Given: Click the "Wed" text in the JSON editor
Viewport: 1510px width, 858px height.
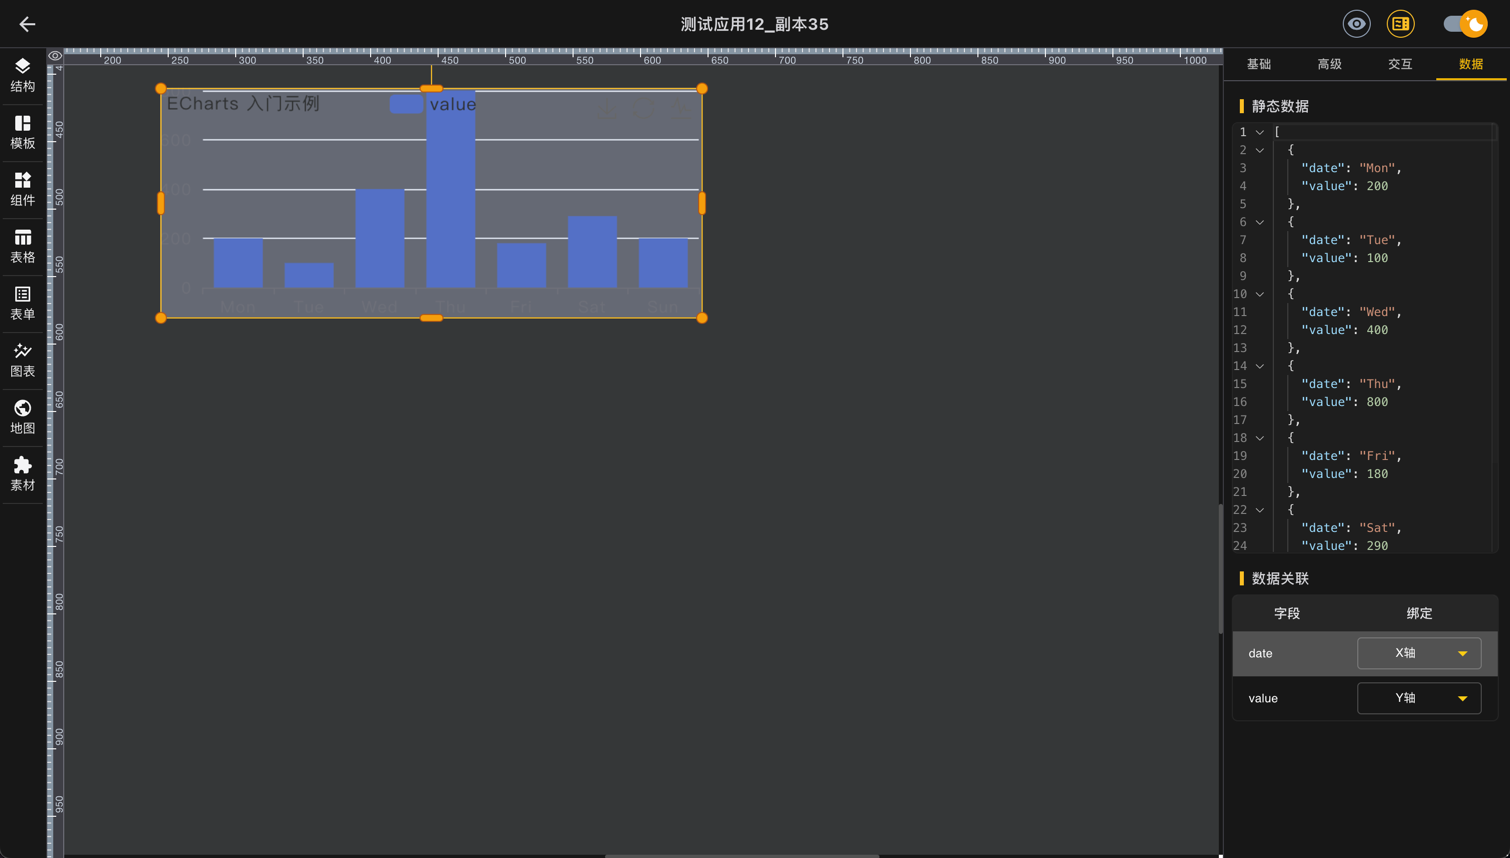Looking at the screenshot, I should click(1377, 312).
